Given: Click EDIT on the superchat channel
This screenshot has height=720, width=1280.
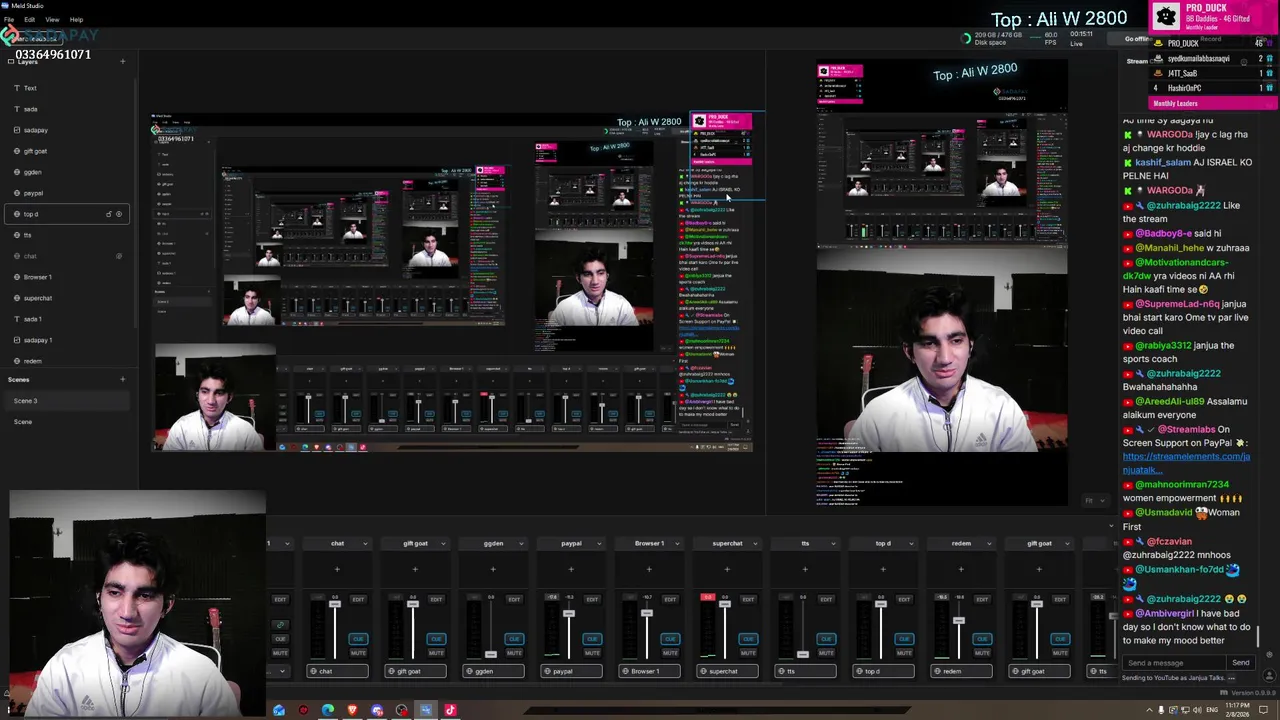Looking at the screenshot, I should [748, 599].
